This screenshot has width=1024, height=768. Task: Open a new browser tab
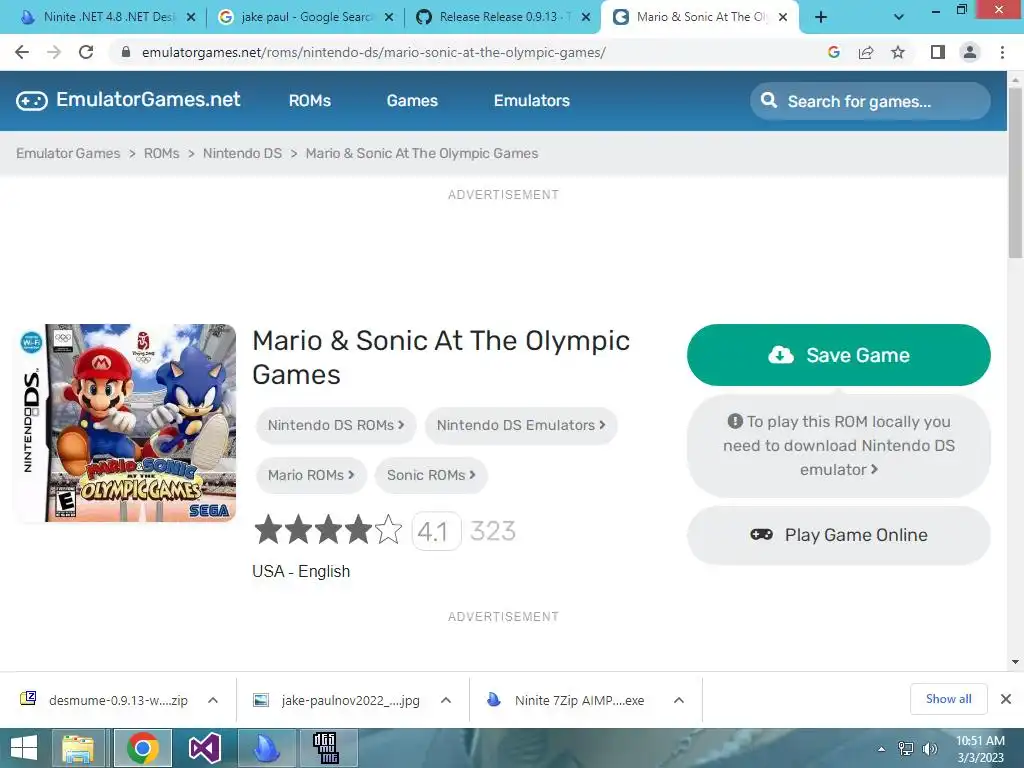(821, 17)
